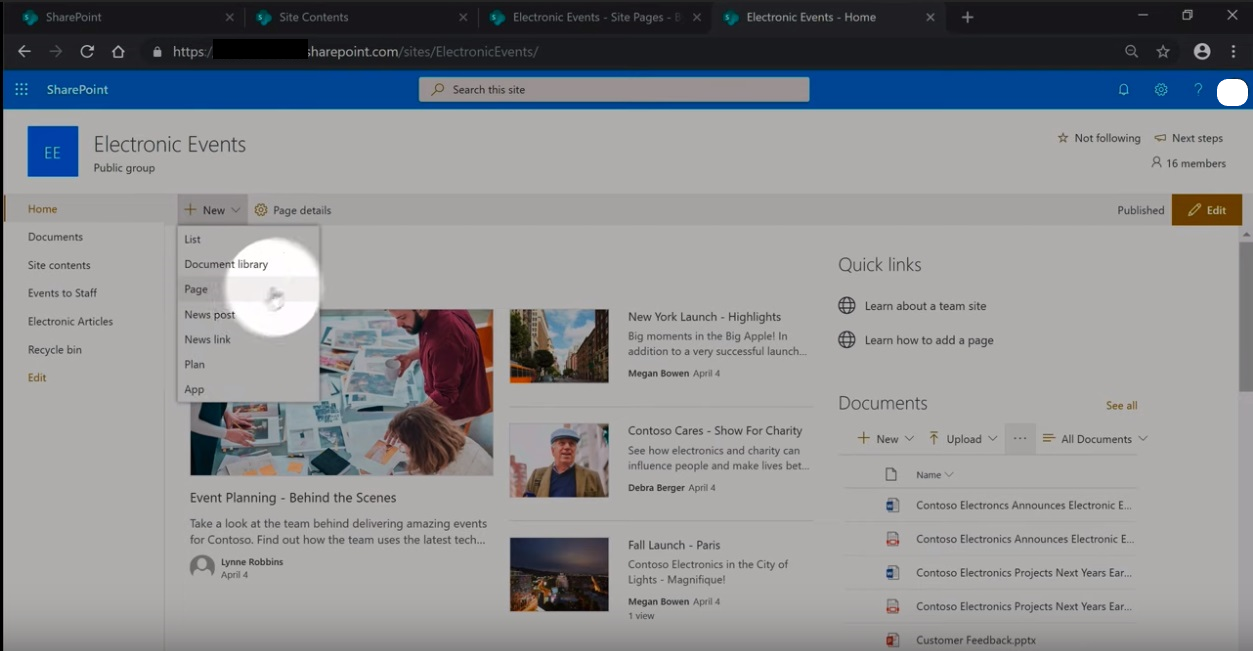Click the Next steps link
1253x651 pixels.
1188,138
